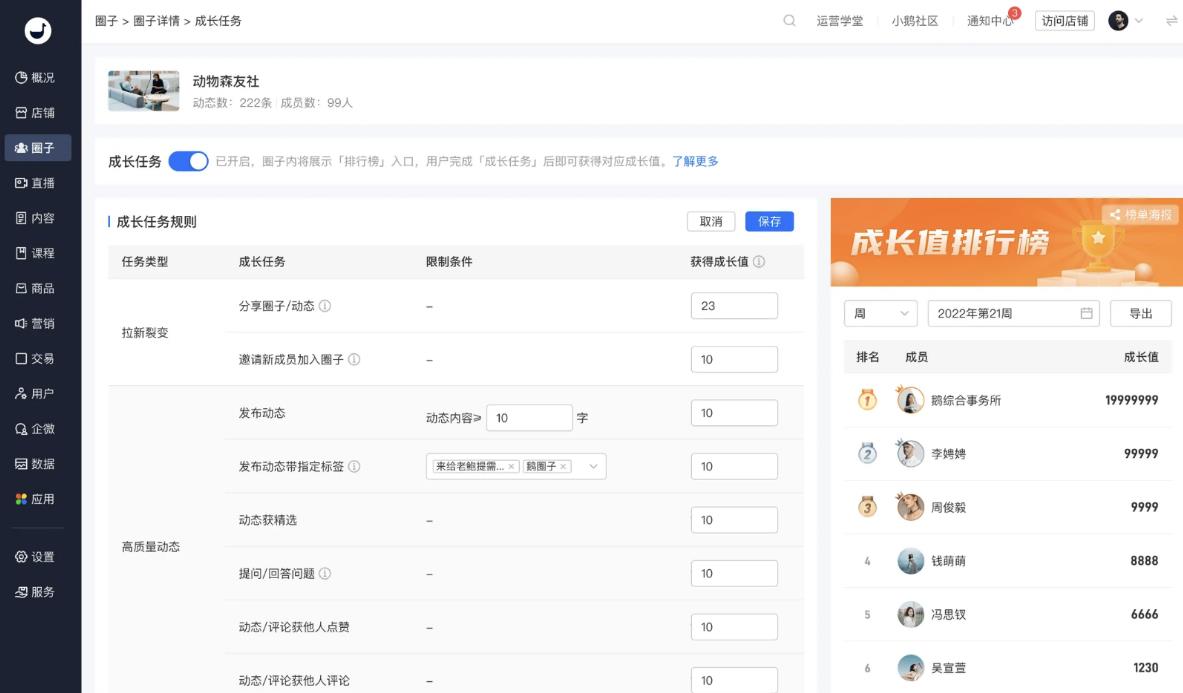The width and height of the screenshot is (1183, 693).
Task: Click the calendar icon in week picker
Action: point(1086,313)
